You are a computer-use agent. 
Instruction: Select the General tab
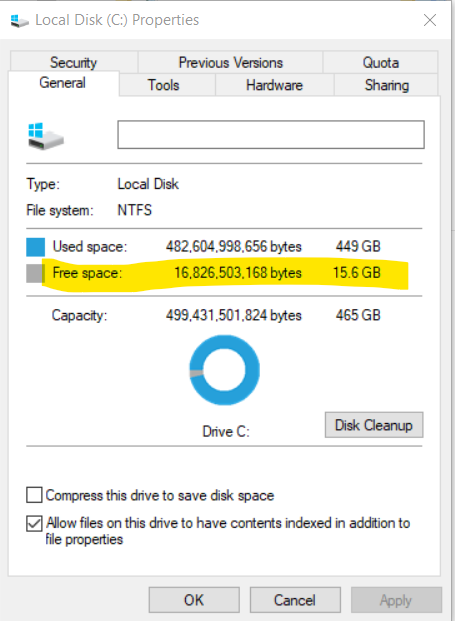(x=63, y=83)
